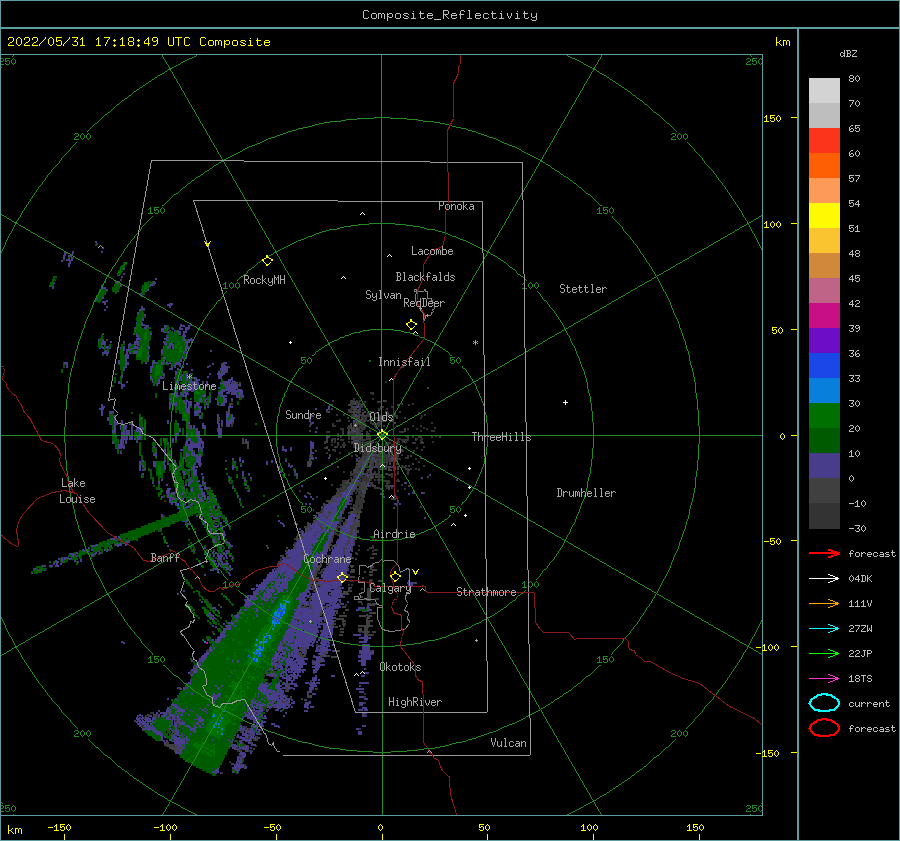Image resolution: width=900 pixels, height=841 pixels.
Task: Click the Lacombe label
Action: (432, 251)
